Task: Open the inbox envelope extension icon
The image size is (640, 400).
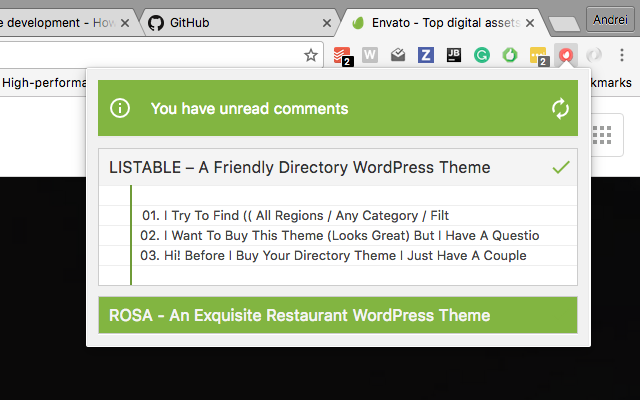Action: tap(398, 55)
